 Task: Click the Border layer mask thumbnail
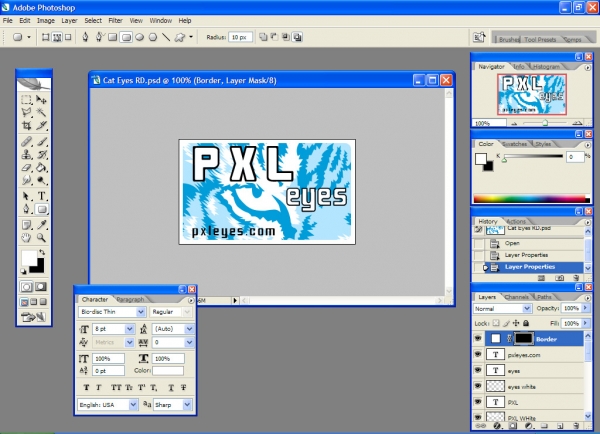click(x=523, y=338)
